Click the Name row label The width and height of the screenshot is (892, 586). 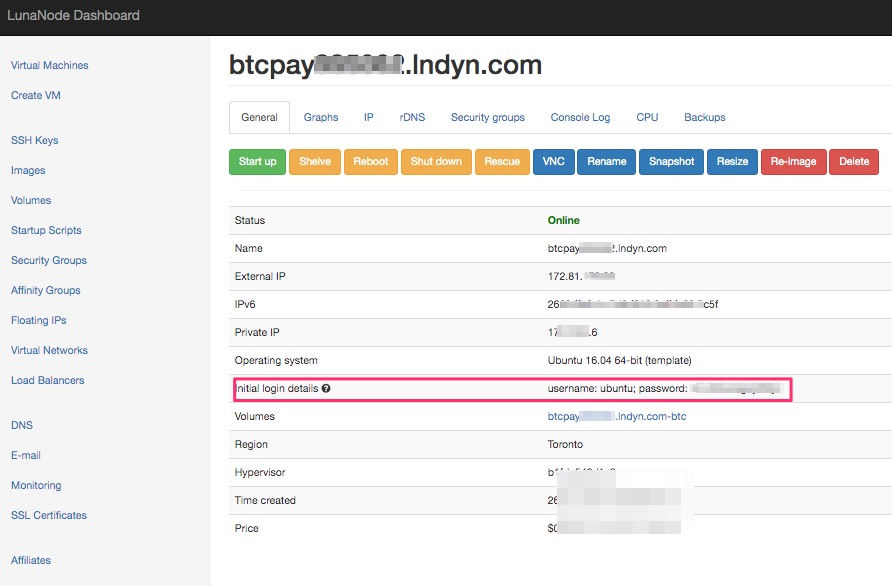(249, 249)
